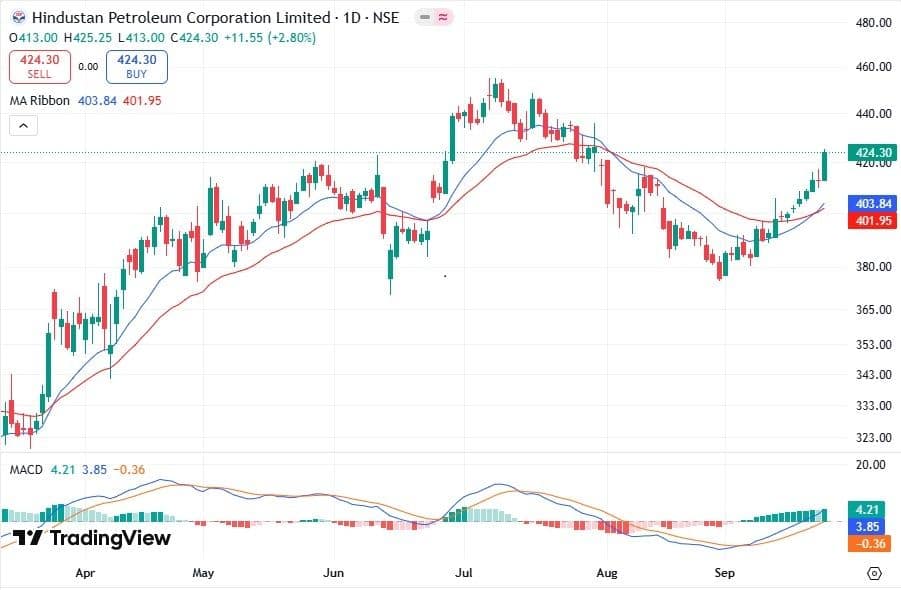This screenshot has width=901, height=590.
Task: Click the Hindustan Petroleum Corporation Limited symbol title
Action: click(x=181, y=18)
